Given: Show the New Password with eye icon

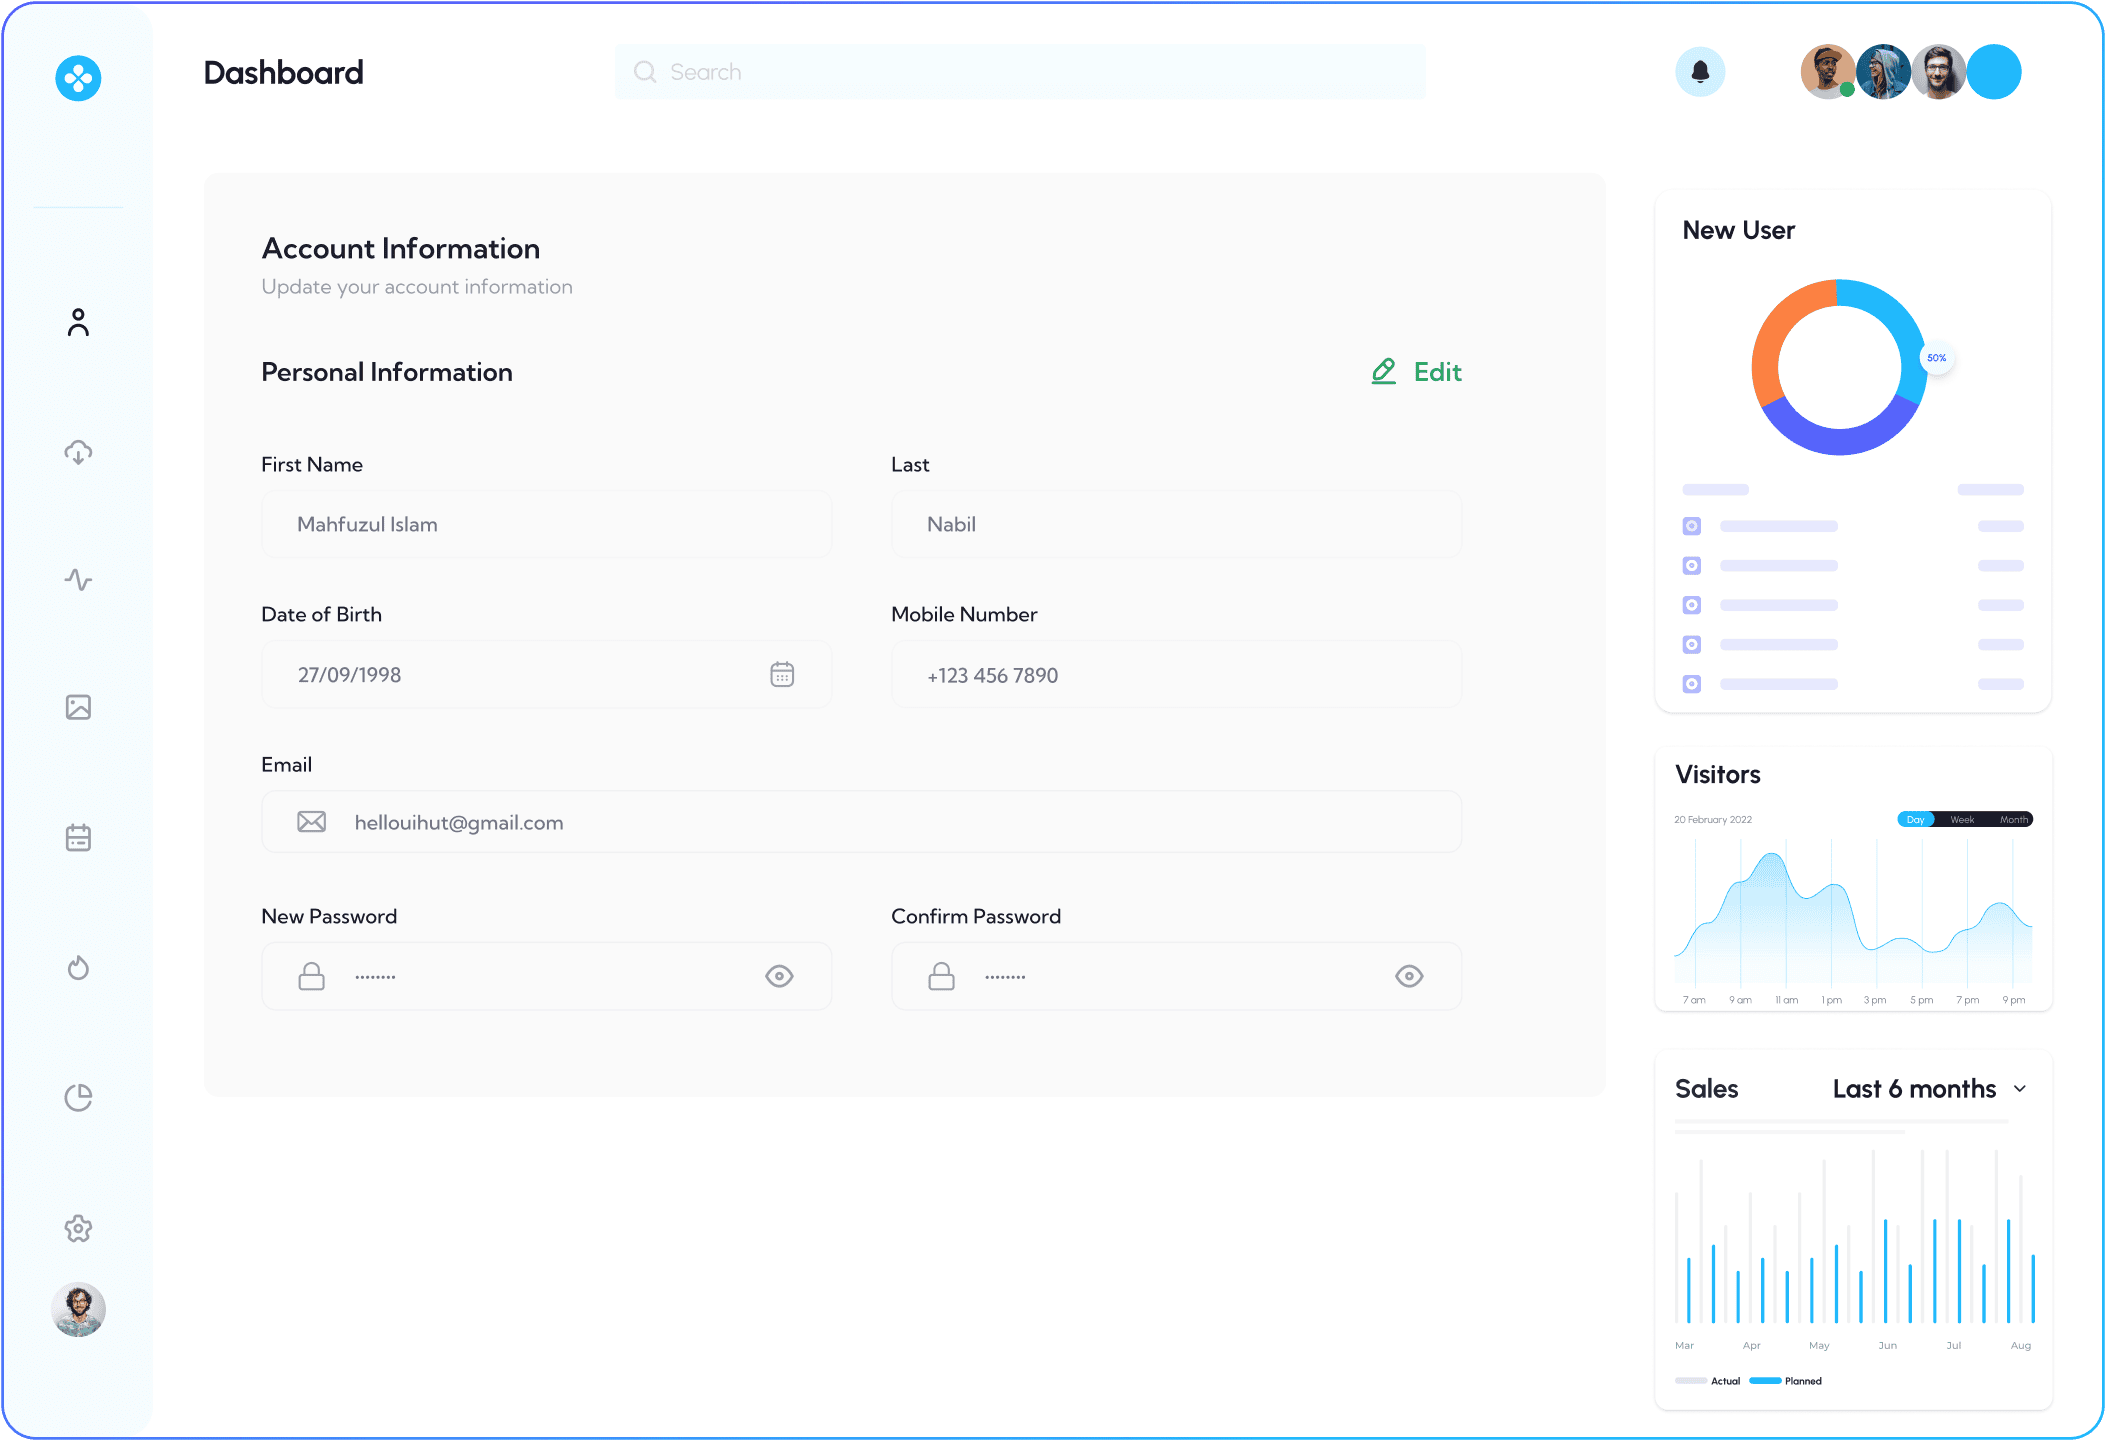Looking at the screenshot, I should point(779,976).
